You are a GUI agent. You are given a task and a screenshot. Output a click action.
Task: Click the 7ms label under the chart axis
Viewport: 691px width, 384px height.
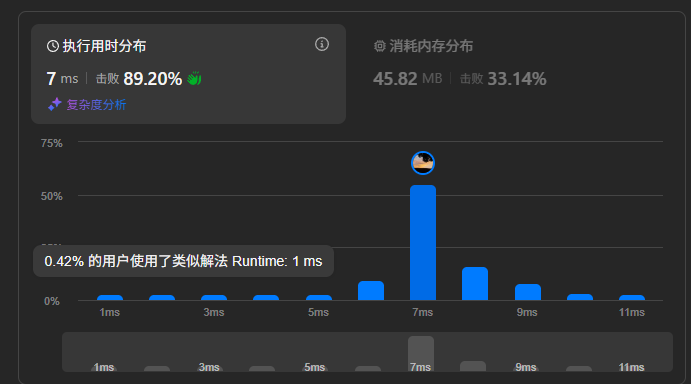pyautogui.click(x=423, y=312)
